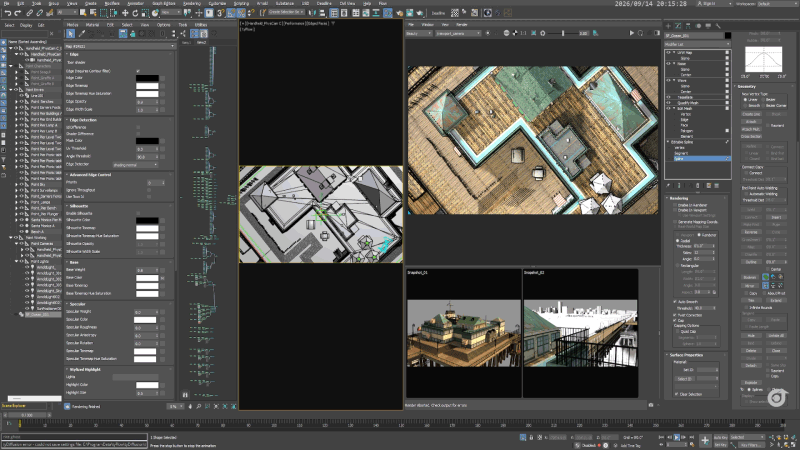Click the Undo arrow in the main toolbar
Viewport: 800px width, 450px height.
[x=8, y=13]
